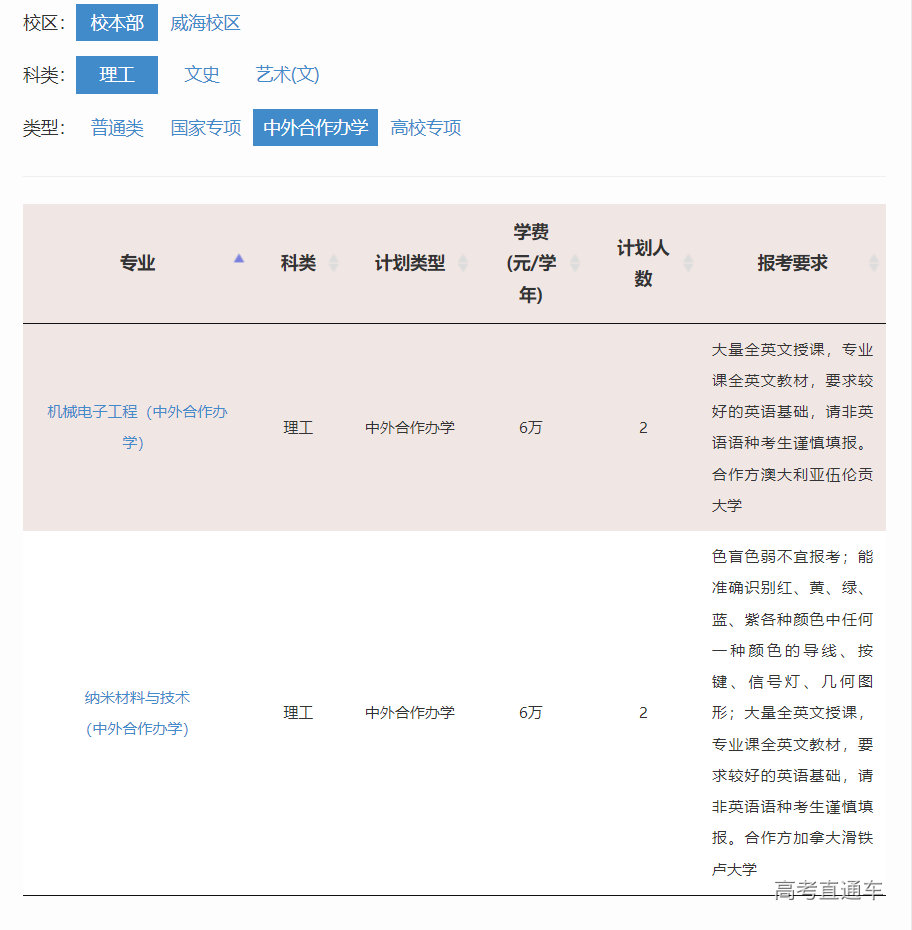
Task: Toggle the 校本部 campus option
Action: click(117, 23)
